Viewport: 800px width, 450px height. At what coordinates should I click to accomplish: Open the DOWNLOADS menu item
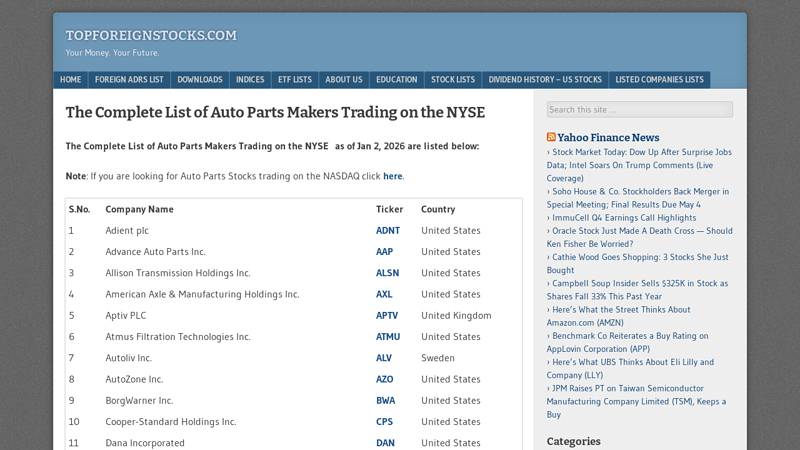tap(200, 80)
